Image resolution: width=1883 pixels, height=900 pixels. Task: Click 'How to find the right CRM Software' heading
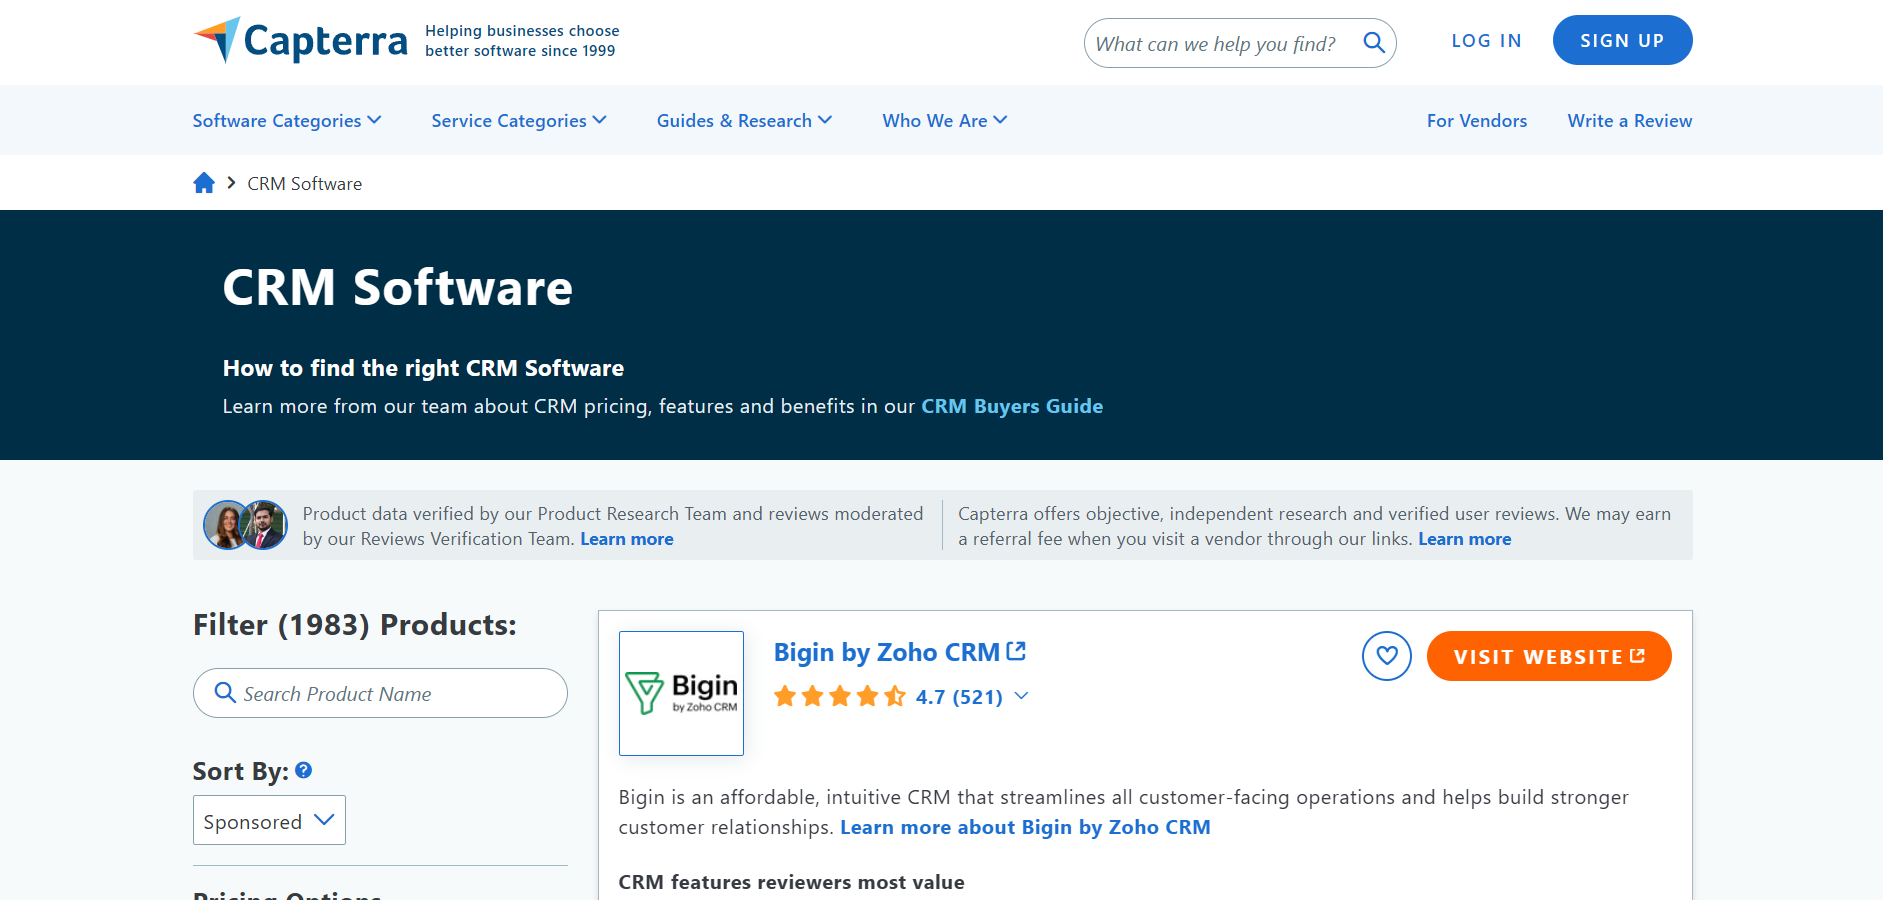423,368
